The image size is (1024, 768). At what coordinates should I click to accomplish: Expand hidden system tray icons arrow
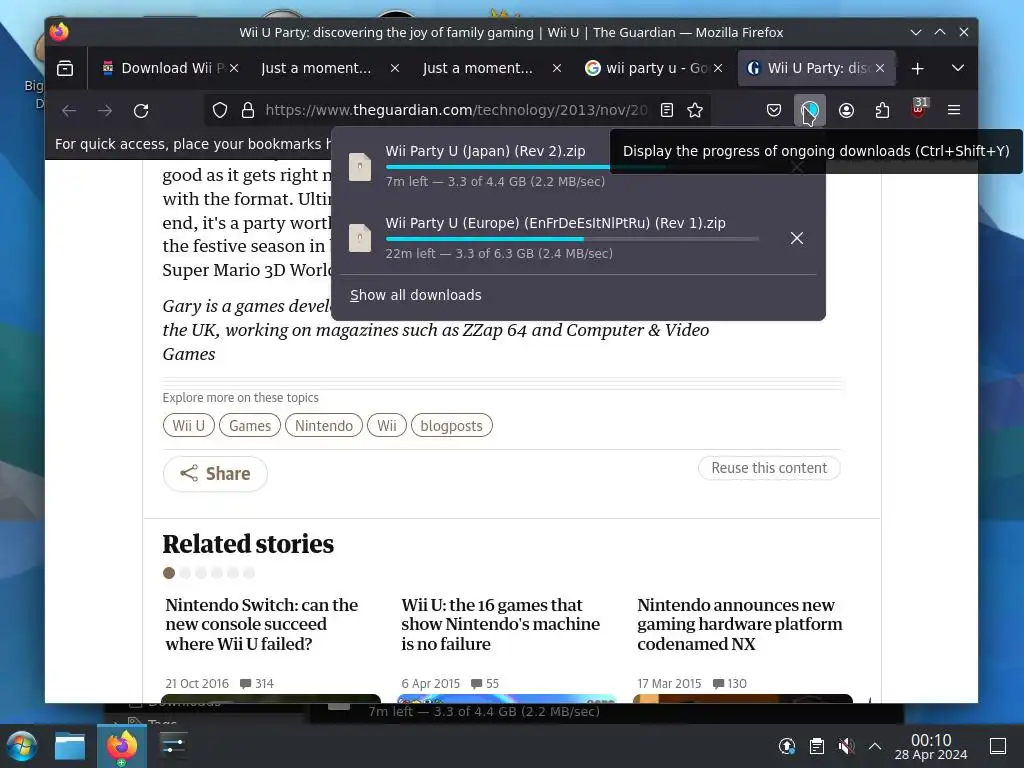pyautogui.click(x=875, y=746)
